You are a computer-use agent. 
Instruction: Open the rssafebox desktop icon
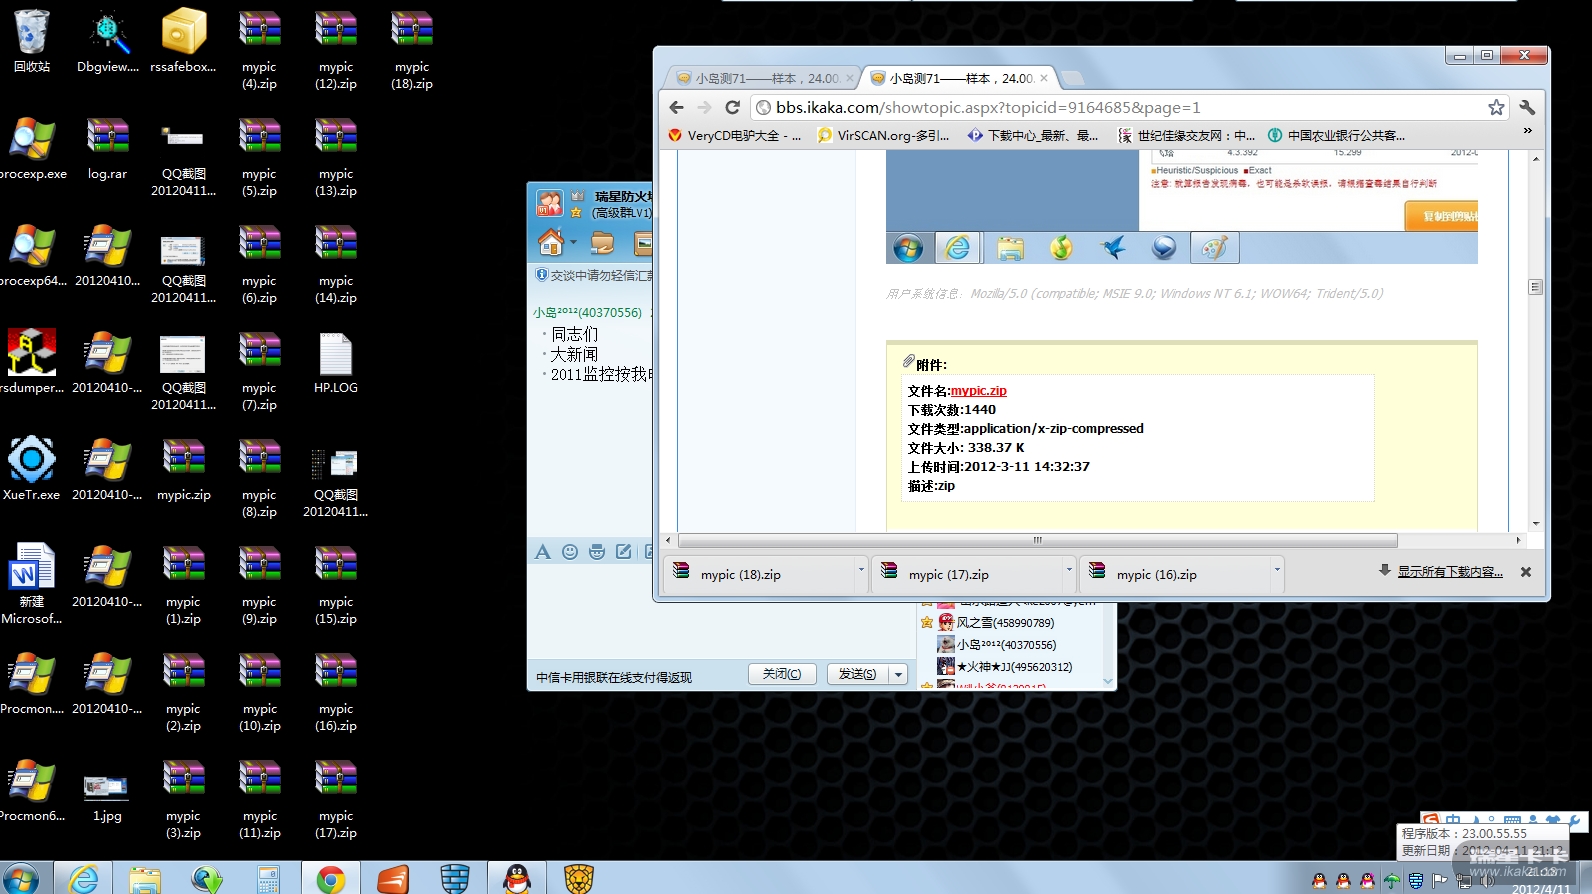(183, 40)
